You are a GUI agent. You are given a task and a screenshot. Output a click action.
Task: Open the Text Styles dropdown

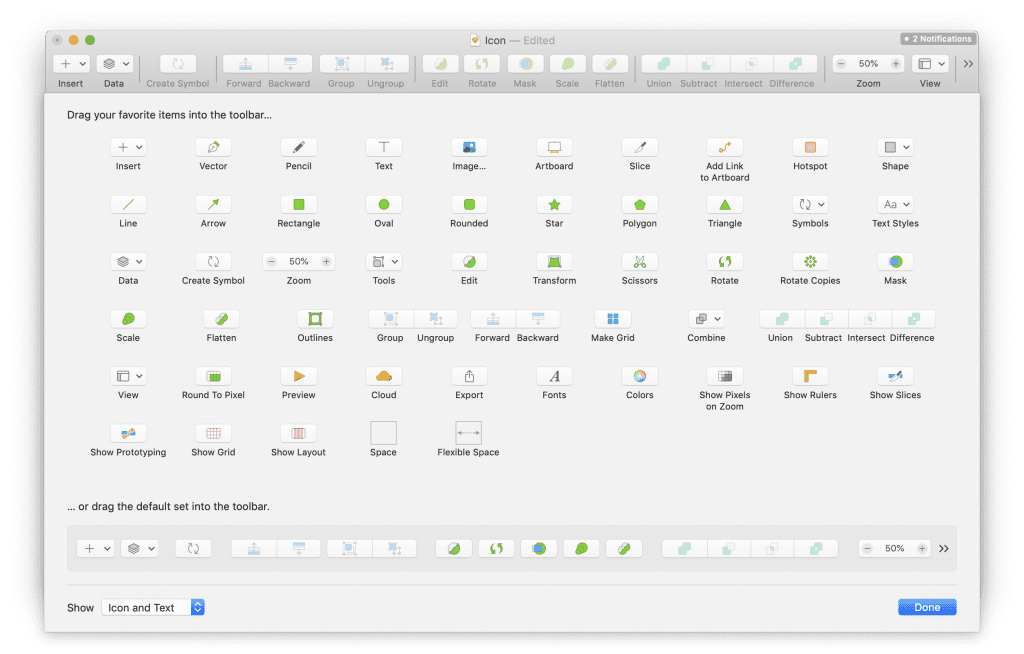pyautogui.click(x=895, y=204)
